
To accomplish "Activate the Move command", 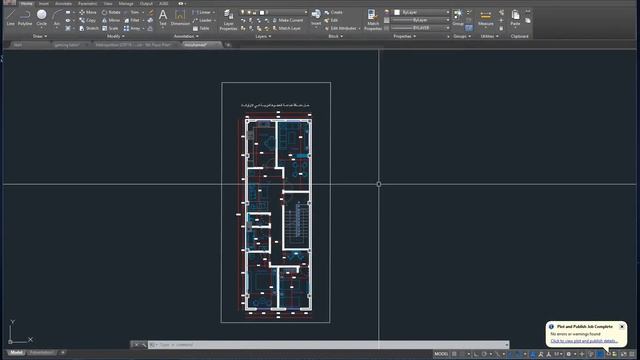I will 88,13.
